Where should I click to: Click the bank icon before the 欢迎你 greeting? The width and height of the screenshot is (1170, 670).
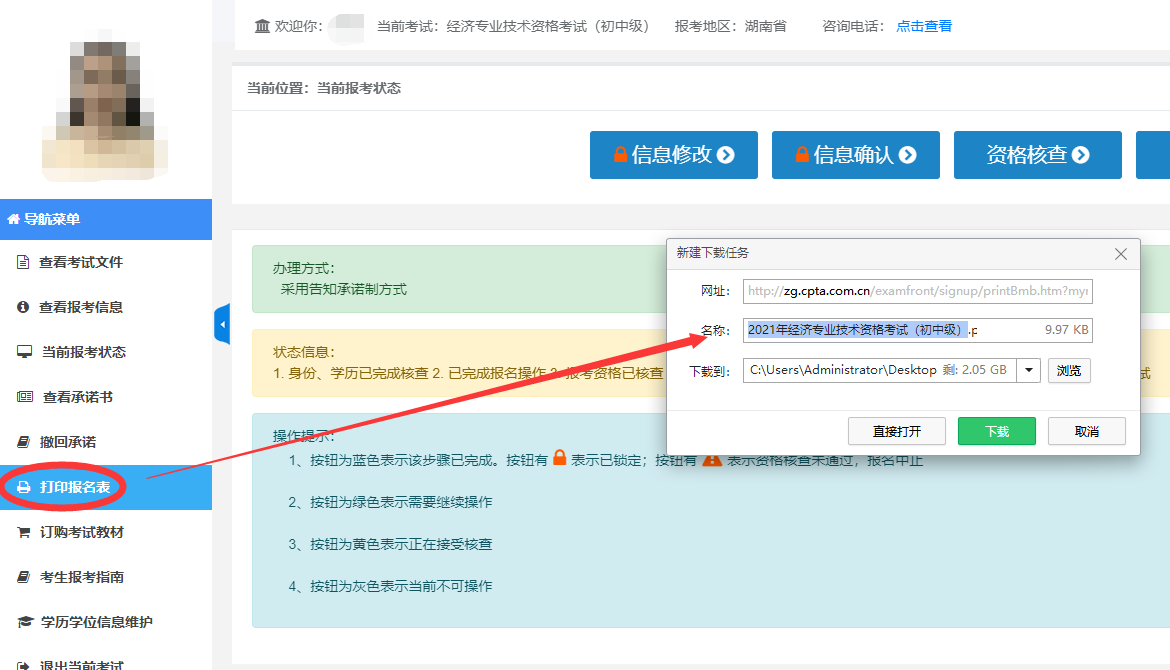tap(262, 25)
